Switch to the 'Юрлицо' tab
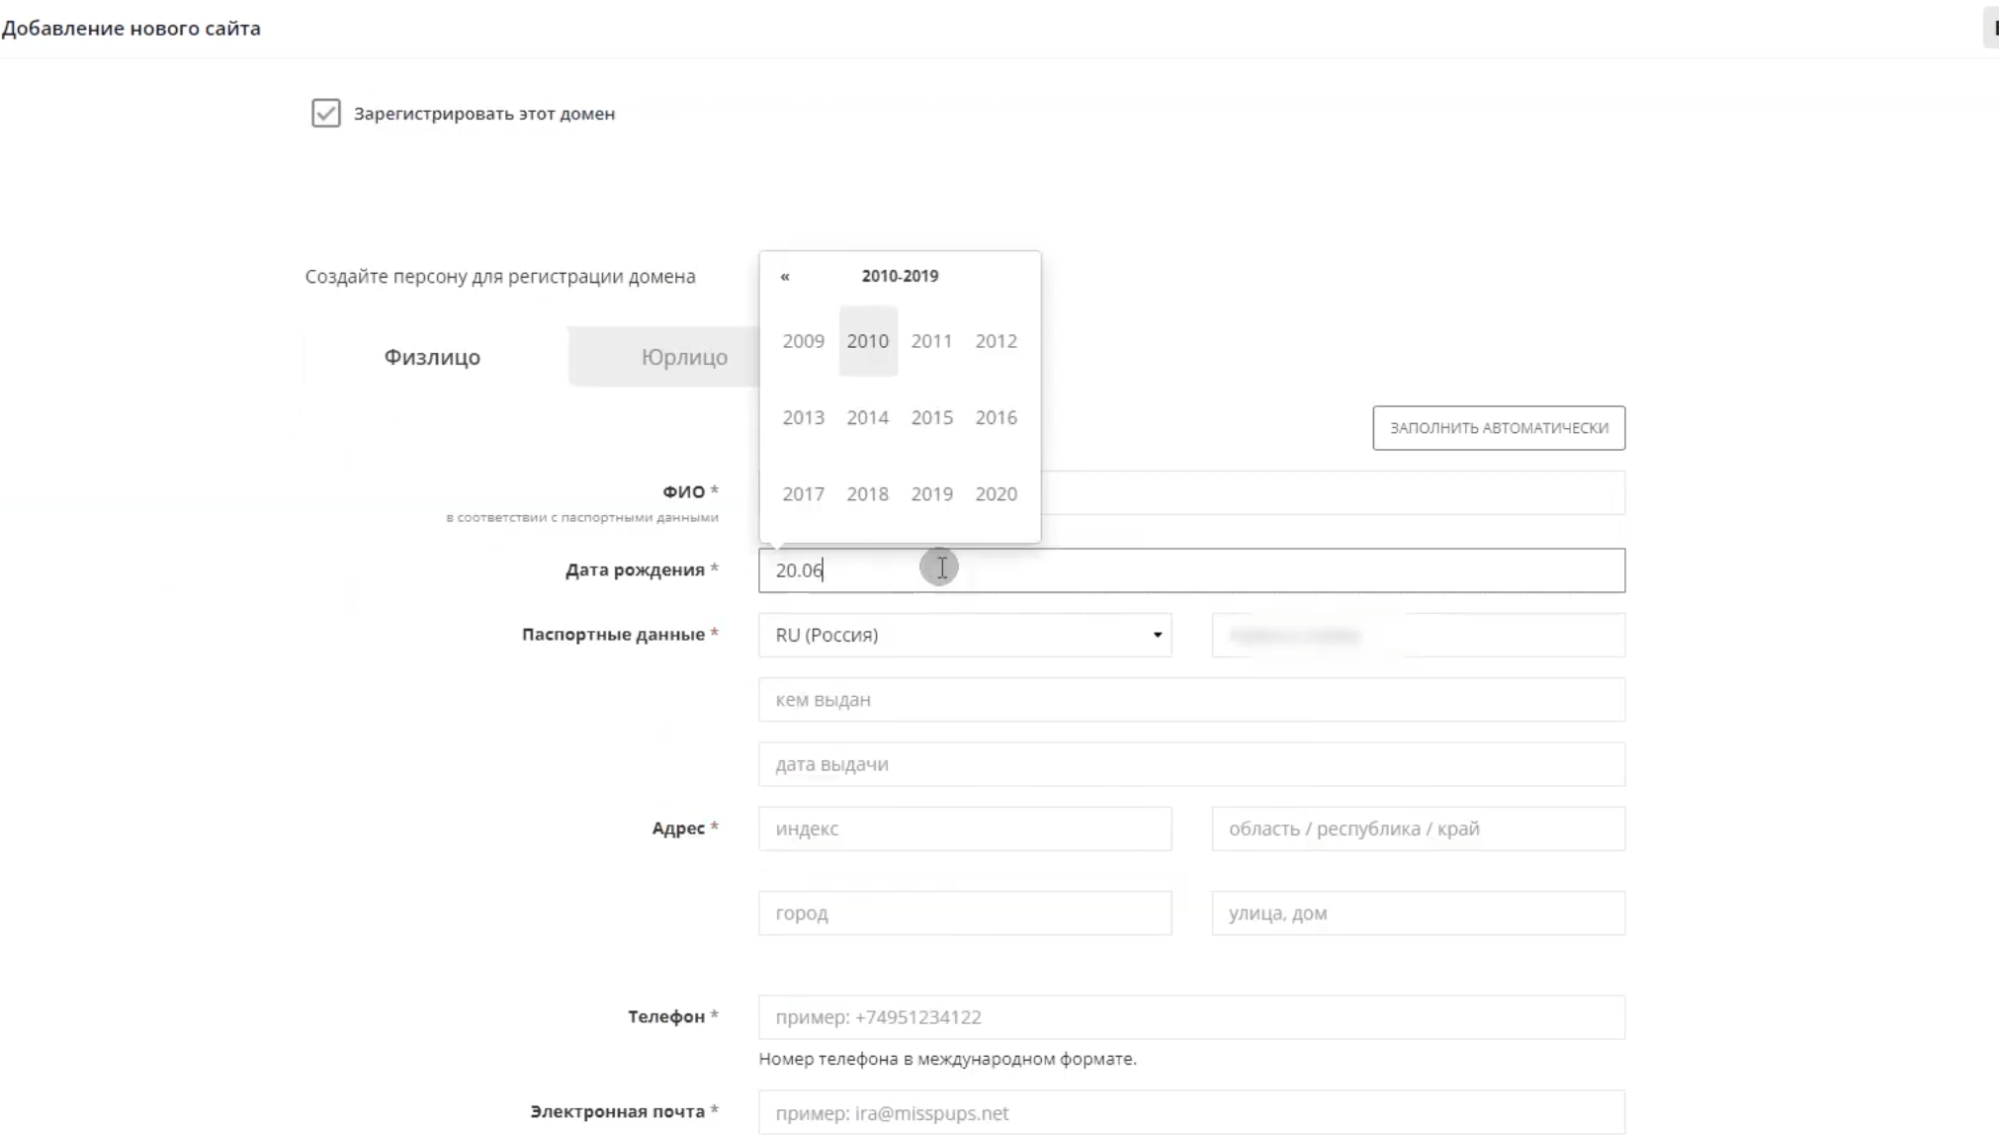1999x1142 pixels. pyautogui.click(x=683, y=357)
